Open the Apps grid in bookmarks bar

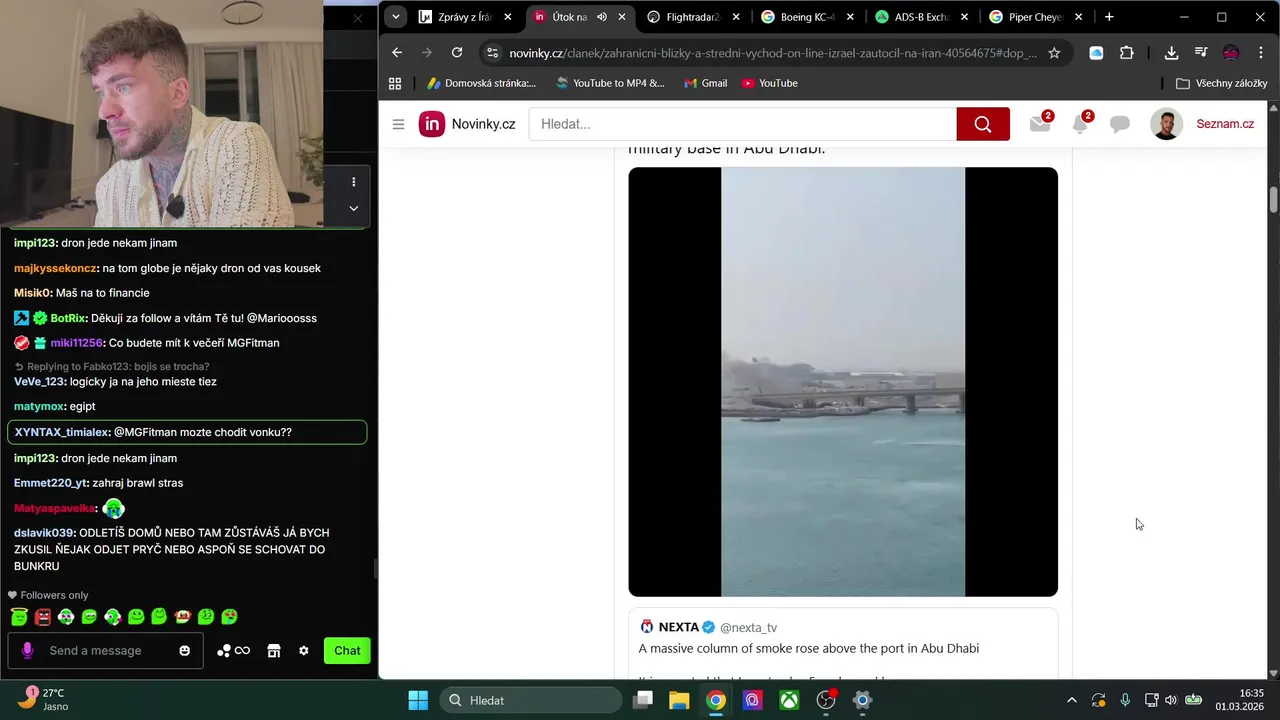(x=395, y=83)
